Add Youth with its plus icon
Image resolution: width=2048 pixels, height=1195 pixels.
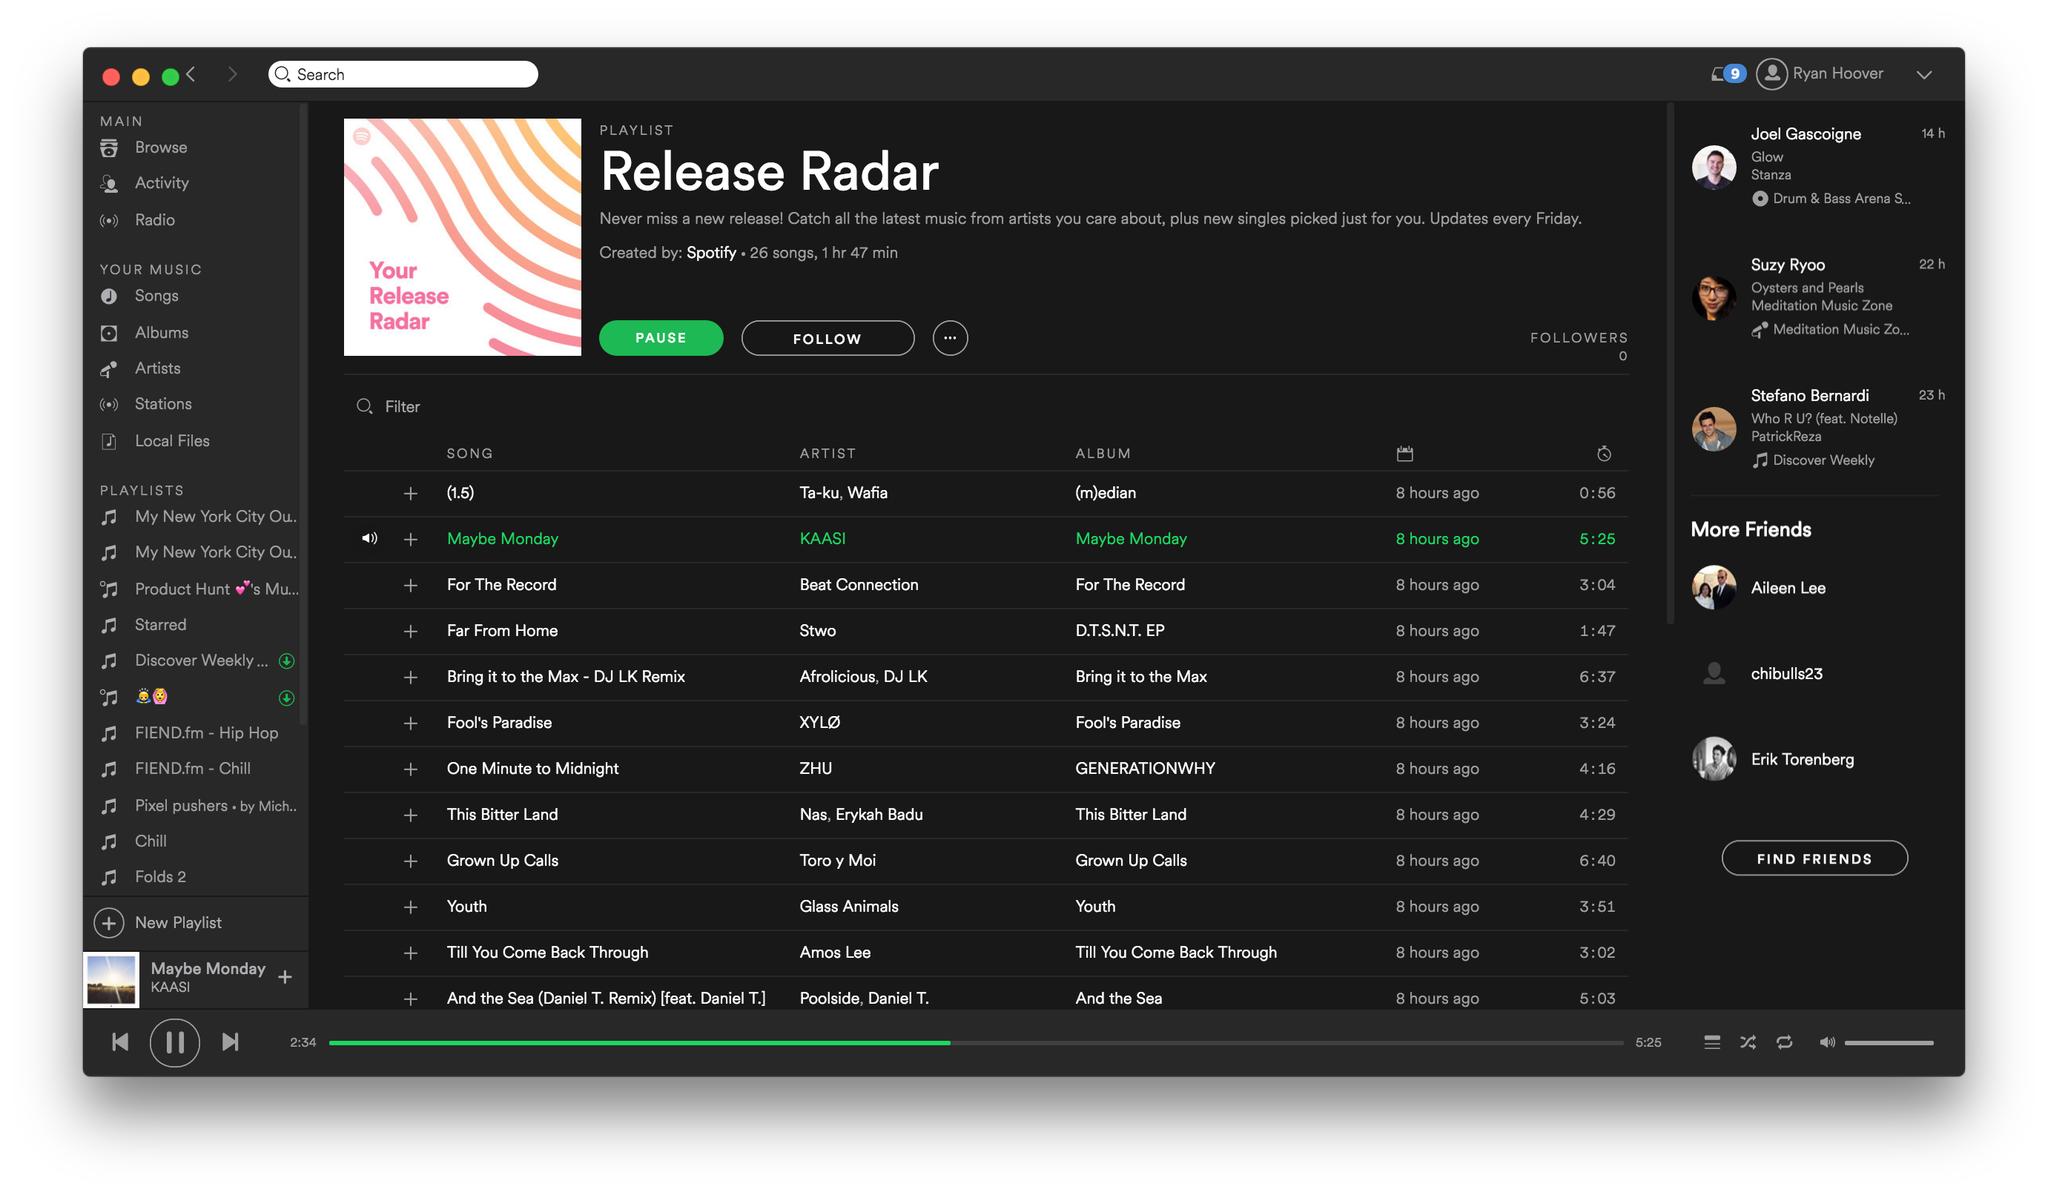pos(410,907)
